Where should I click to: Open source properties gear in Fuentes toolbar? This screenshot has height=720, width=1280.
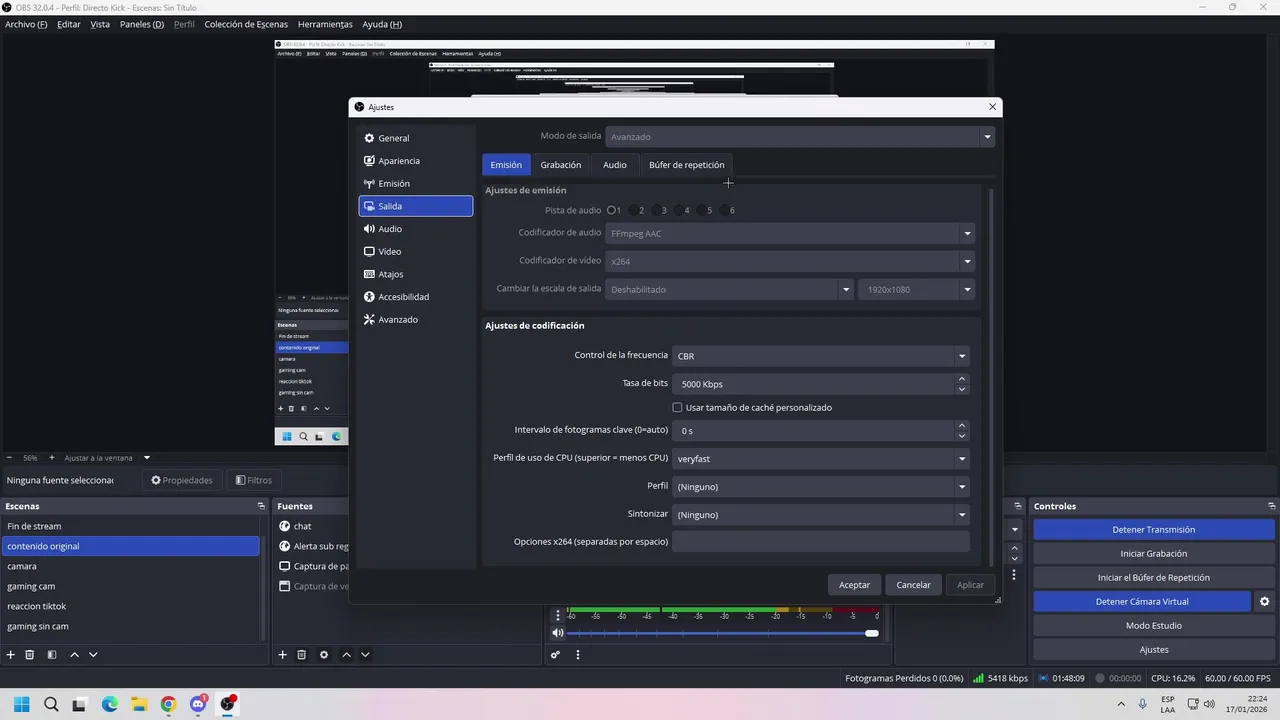pos(324,655)
